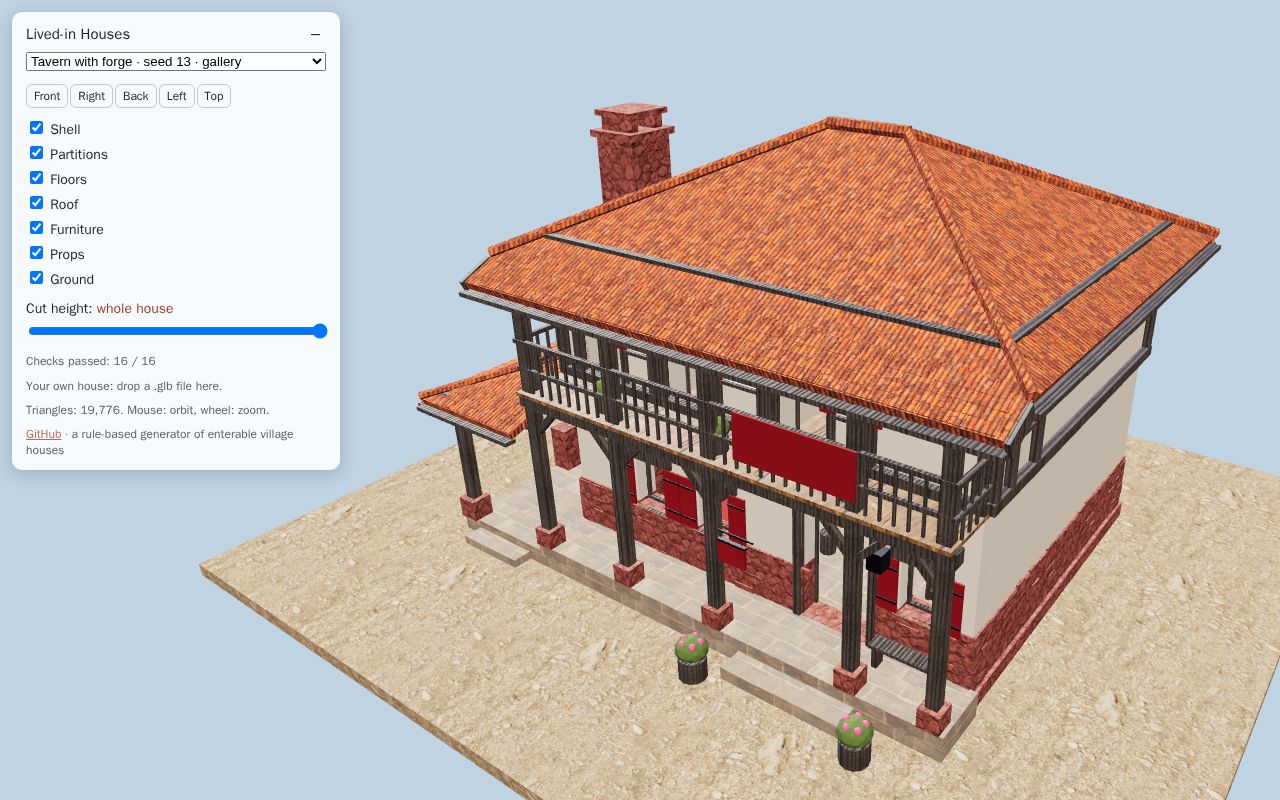Image resolution: width=1280 pixels, height=800 pixels.
Task: Switch to the Right view
Action: (91, 96)
